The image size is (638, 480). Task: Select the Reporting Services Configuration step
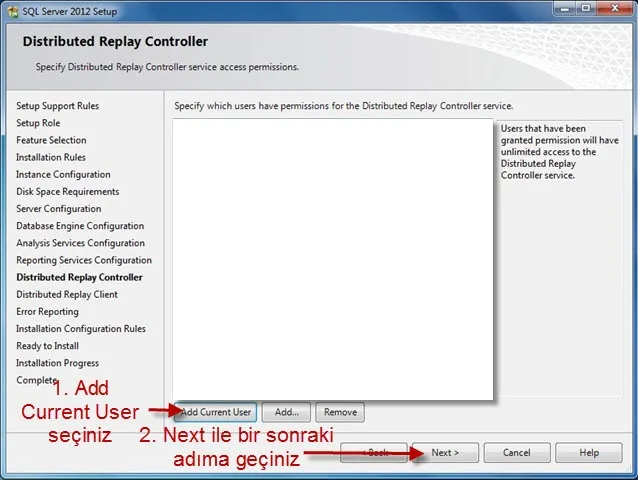(84, 260)
